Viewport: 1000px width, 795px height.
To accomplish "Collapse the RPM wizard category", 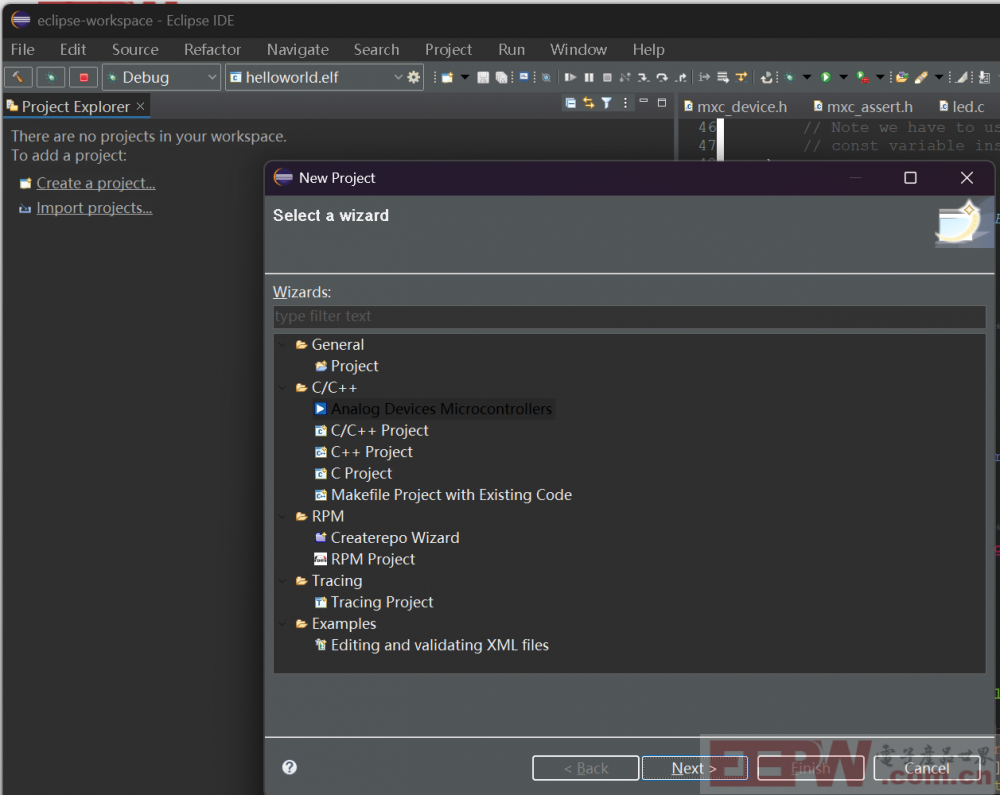I will [283, 516].
